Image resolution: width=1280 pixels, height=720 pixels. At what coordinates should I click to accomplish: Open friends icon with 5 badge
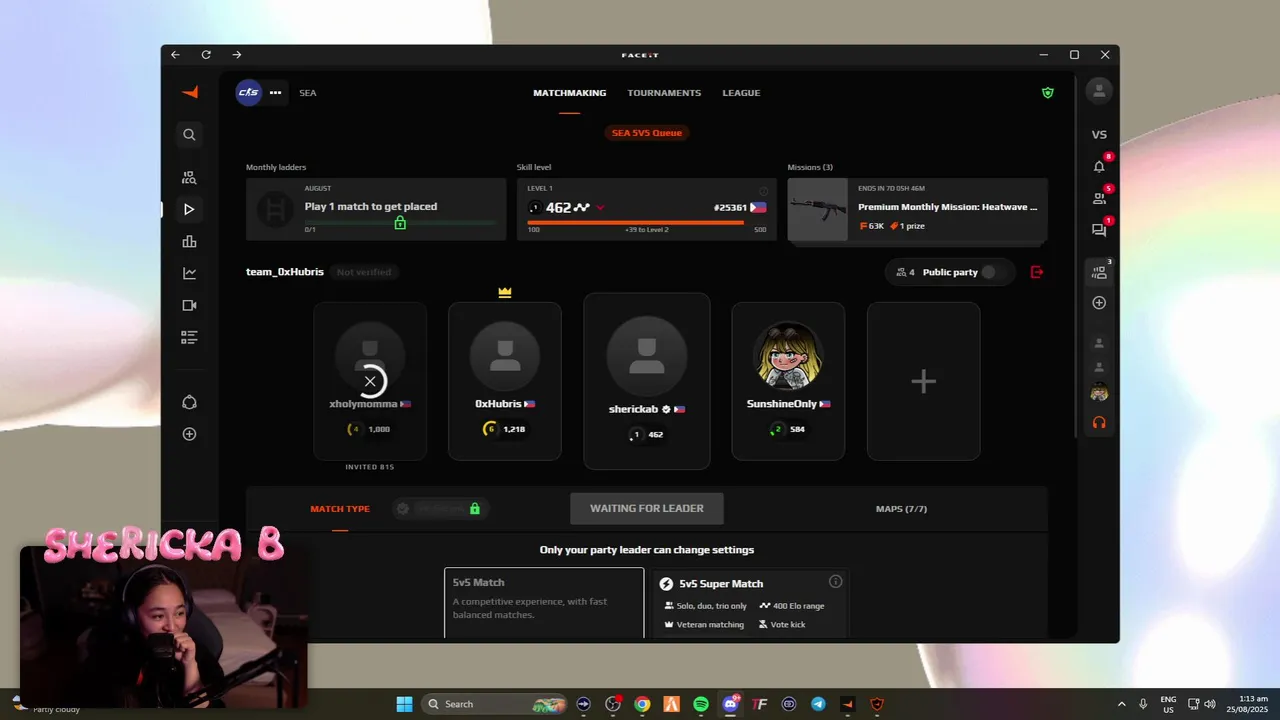click(x=1099, y=198)
